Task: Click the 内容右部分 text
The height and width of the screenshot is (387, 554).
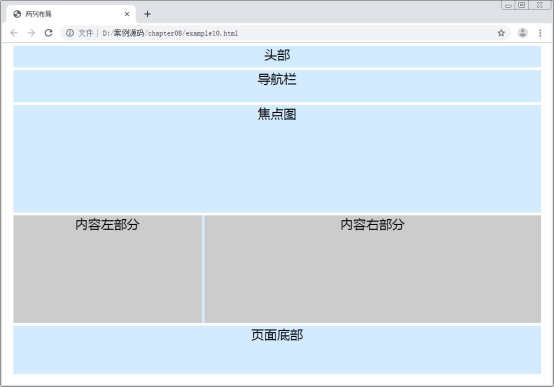Action: (372, 224)
